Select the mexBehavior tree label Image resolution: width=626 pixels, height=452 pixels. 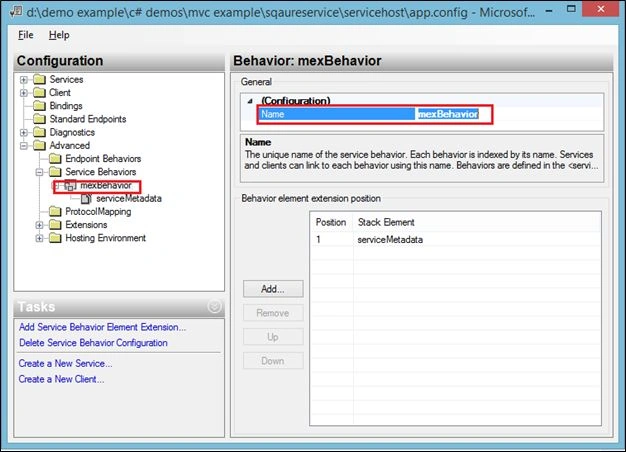(106, 185)
